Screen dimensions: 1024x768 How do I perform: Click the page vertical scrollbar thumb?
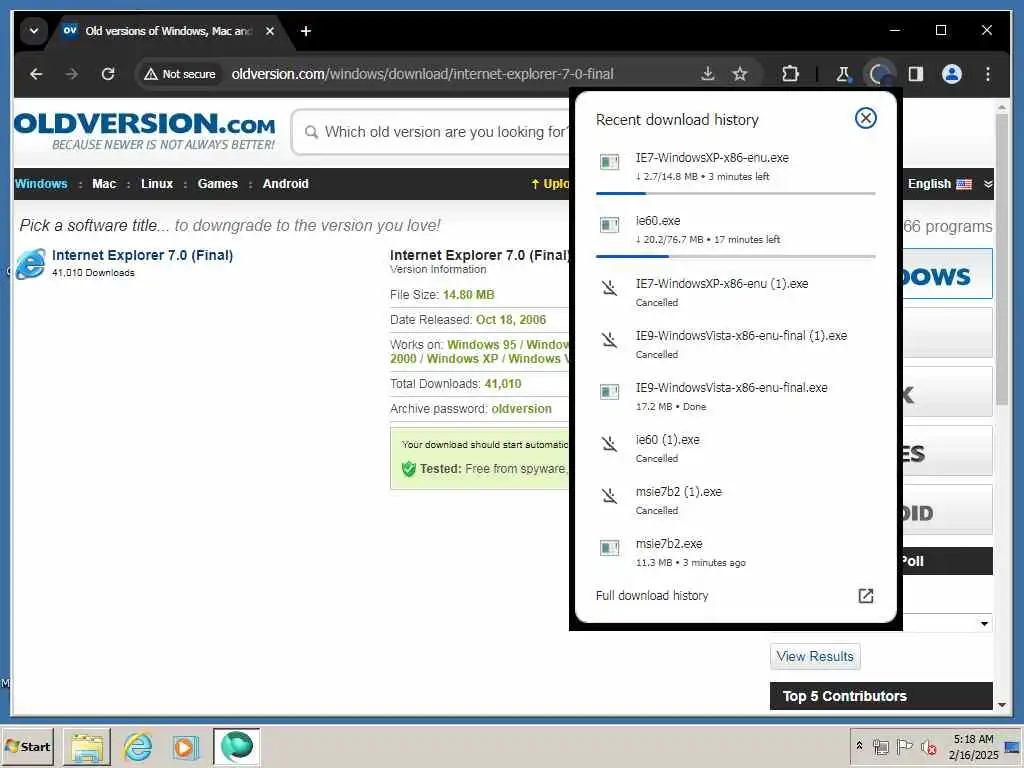[1002, 259]
